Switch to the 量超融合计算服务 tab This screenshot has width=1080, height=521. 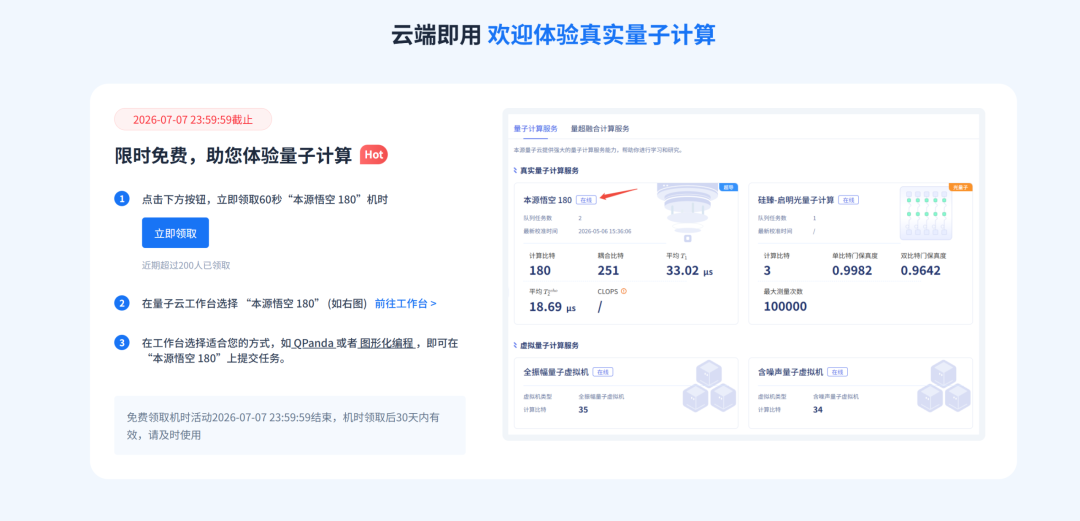pos(600,128)
